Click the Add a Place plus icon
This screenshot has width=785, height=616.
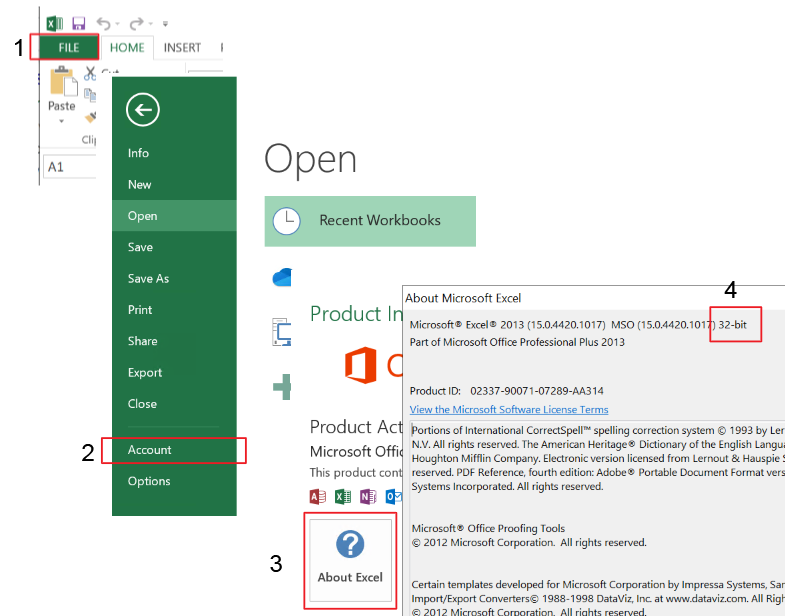tap(282, 387)
